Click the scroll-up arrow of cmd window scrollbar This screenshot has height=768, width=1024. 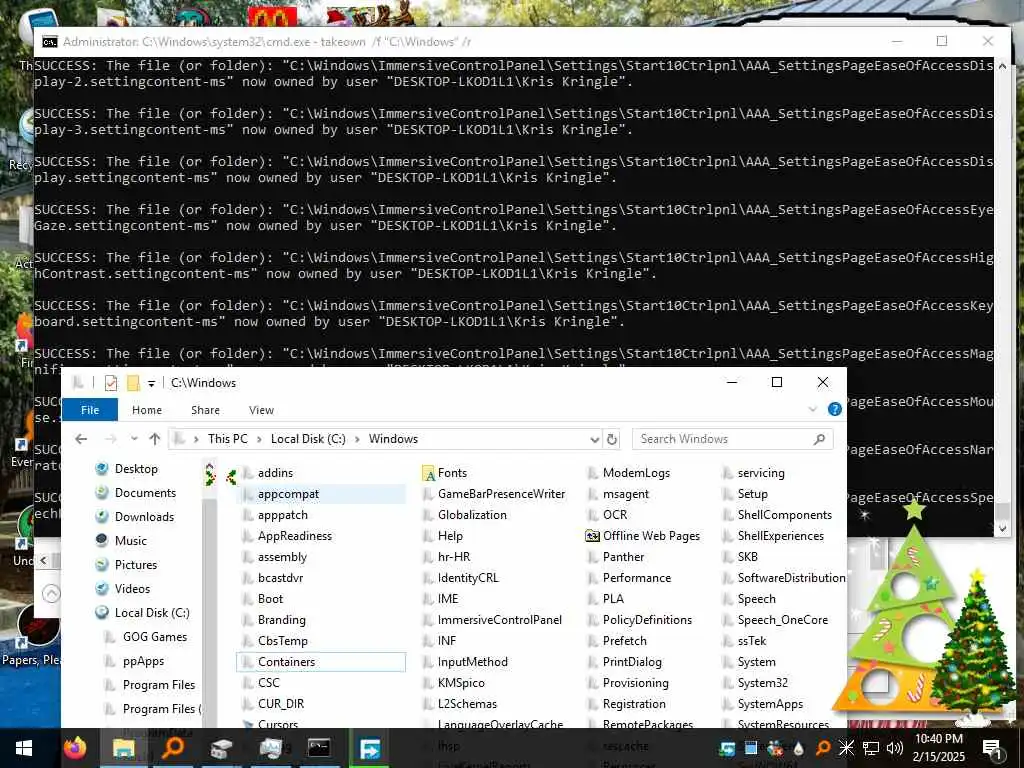click(x=1002, y=66)
